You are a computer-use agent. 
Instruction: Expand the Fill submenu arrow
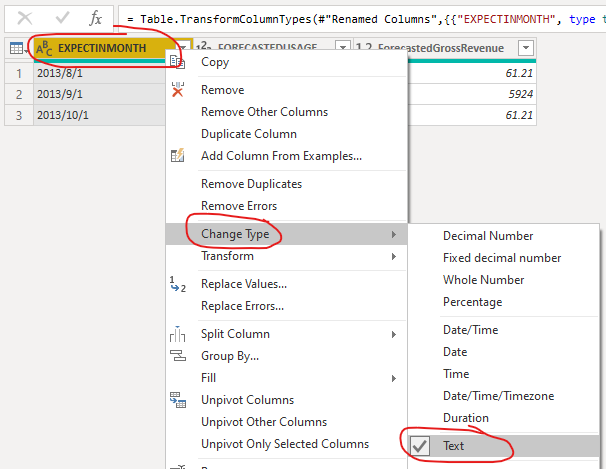point(393,378)
